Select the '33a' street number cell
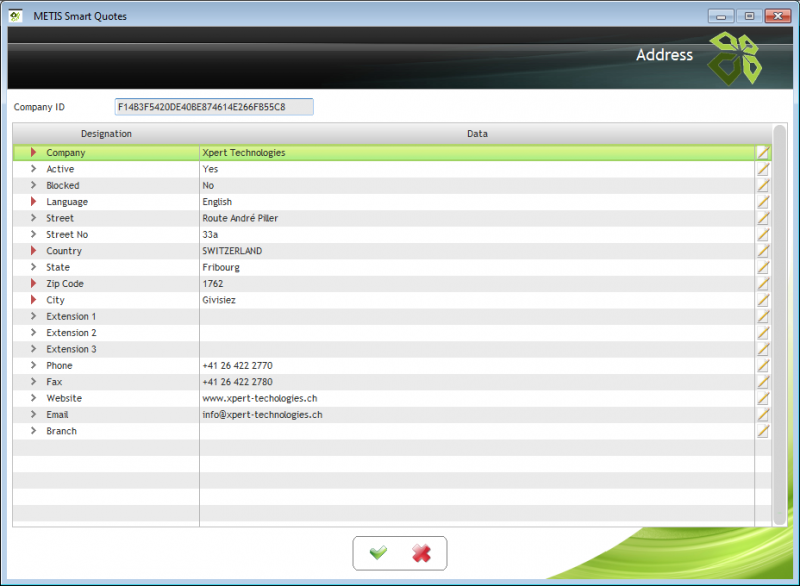This screenshot has height=586, width=800. (x=477, y=234)
